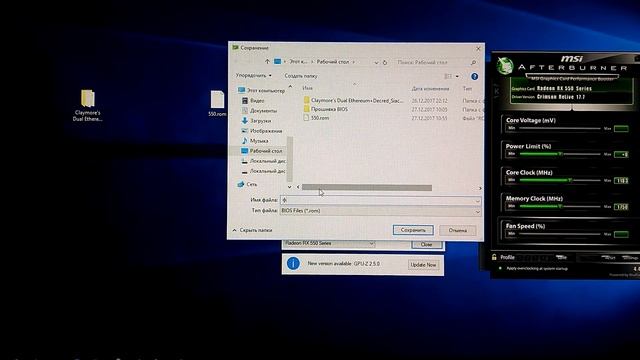Open Загрузки in the navigation pane
640x360 pixels.
[x=256, y=121]
